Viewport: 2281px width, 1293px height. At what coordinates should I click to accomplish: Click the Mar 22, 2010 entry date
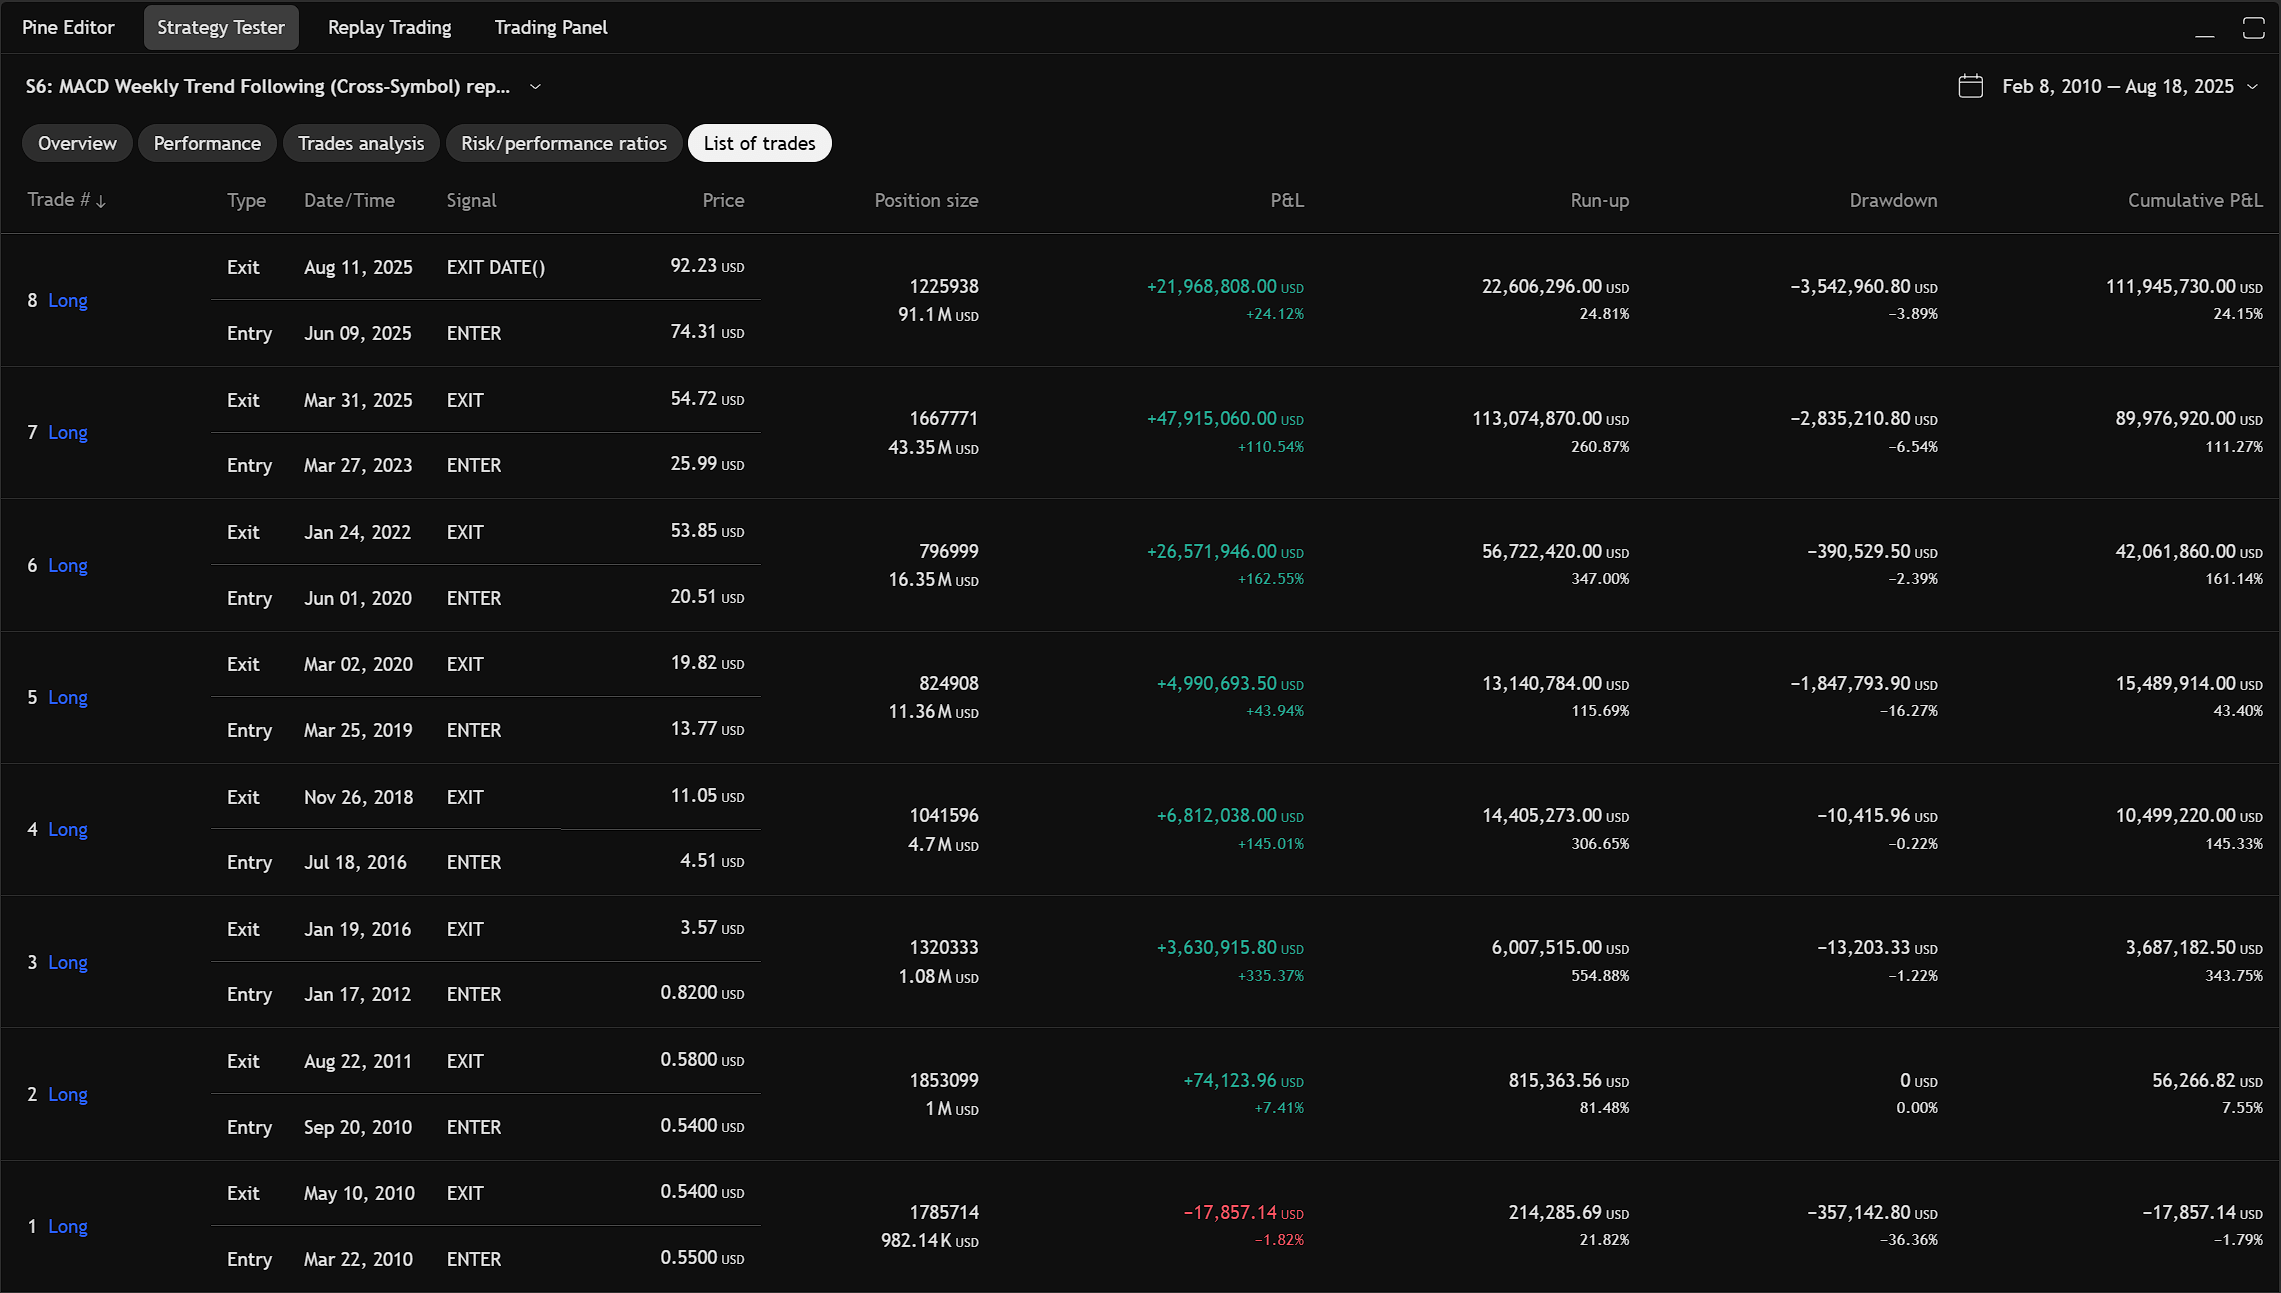pos(358,1259)
